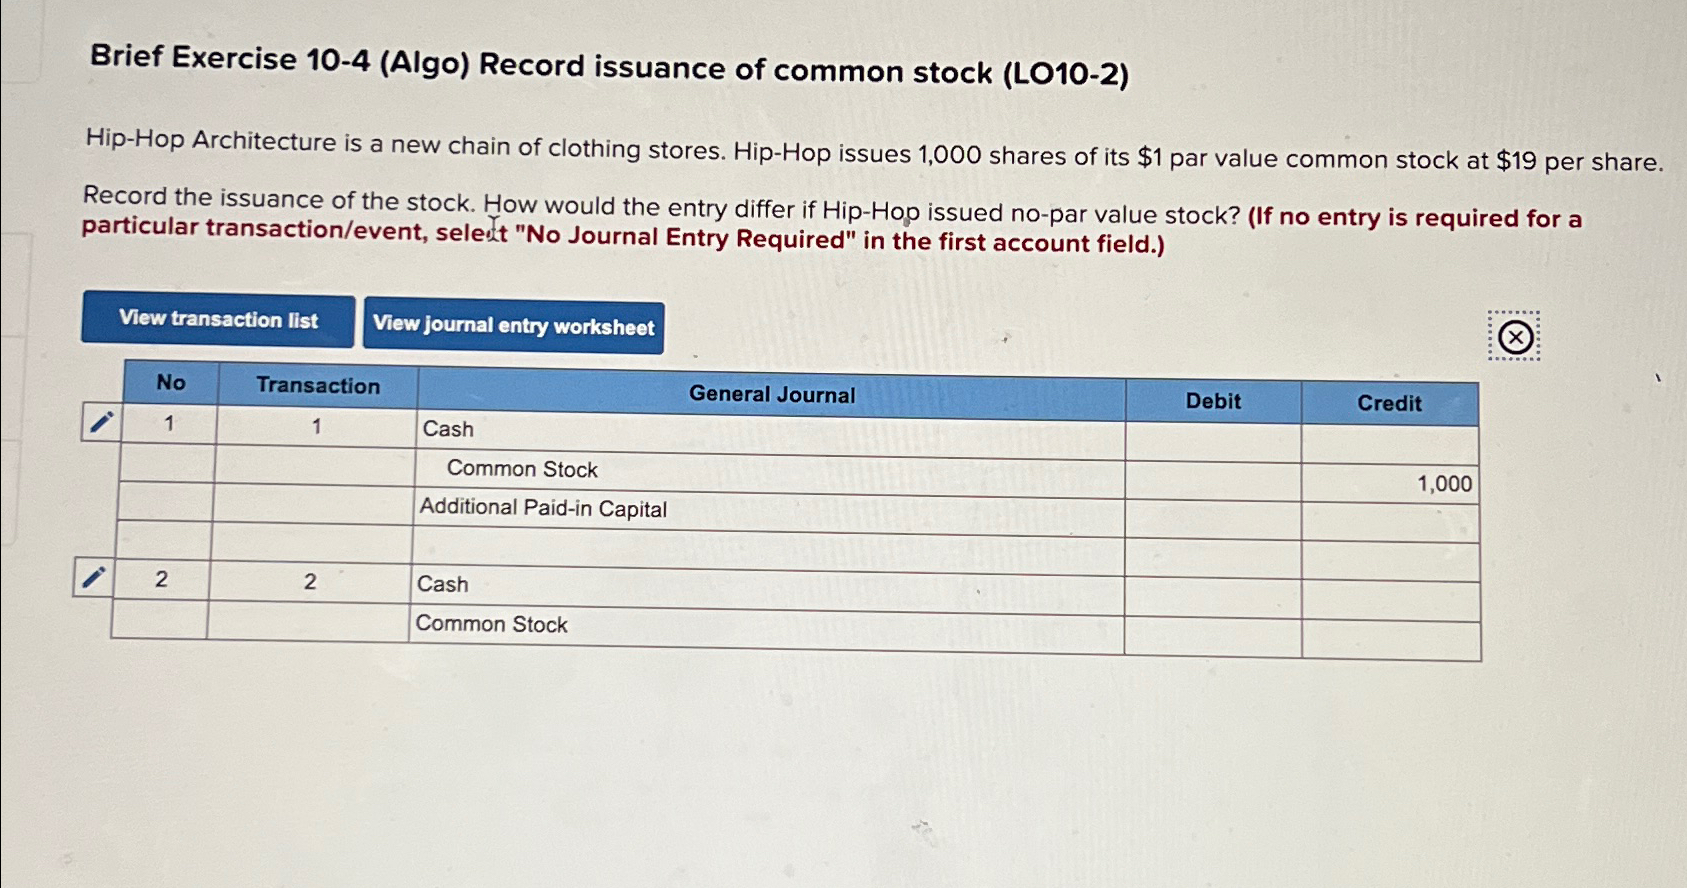This screenshot has height=888, width=1687.
Task: Select the Additional Paid-in Capital account field
Action: pyautogui.click(x=544, y=510)
